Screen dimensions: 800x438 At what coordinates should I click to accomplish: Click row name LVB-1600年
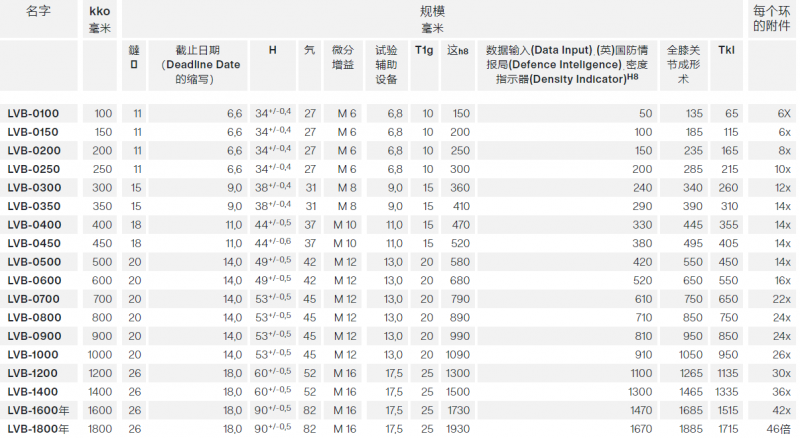tap(38, 410)
